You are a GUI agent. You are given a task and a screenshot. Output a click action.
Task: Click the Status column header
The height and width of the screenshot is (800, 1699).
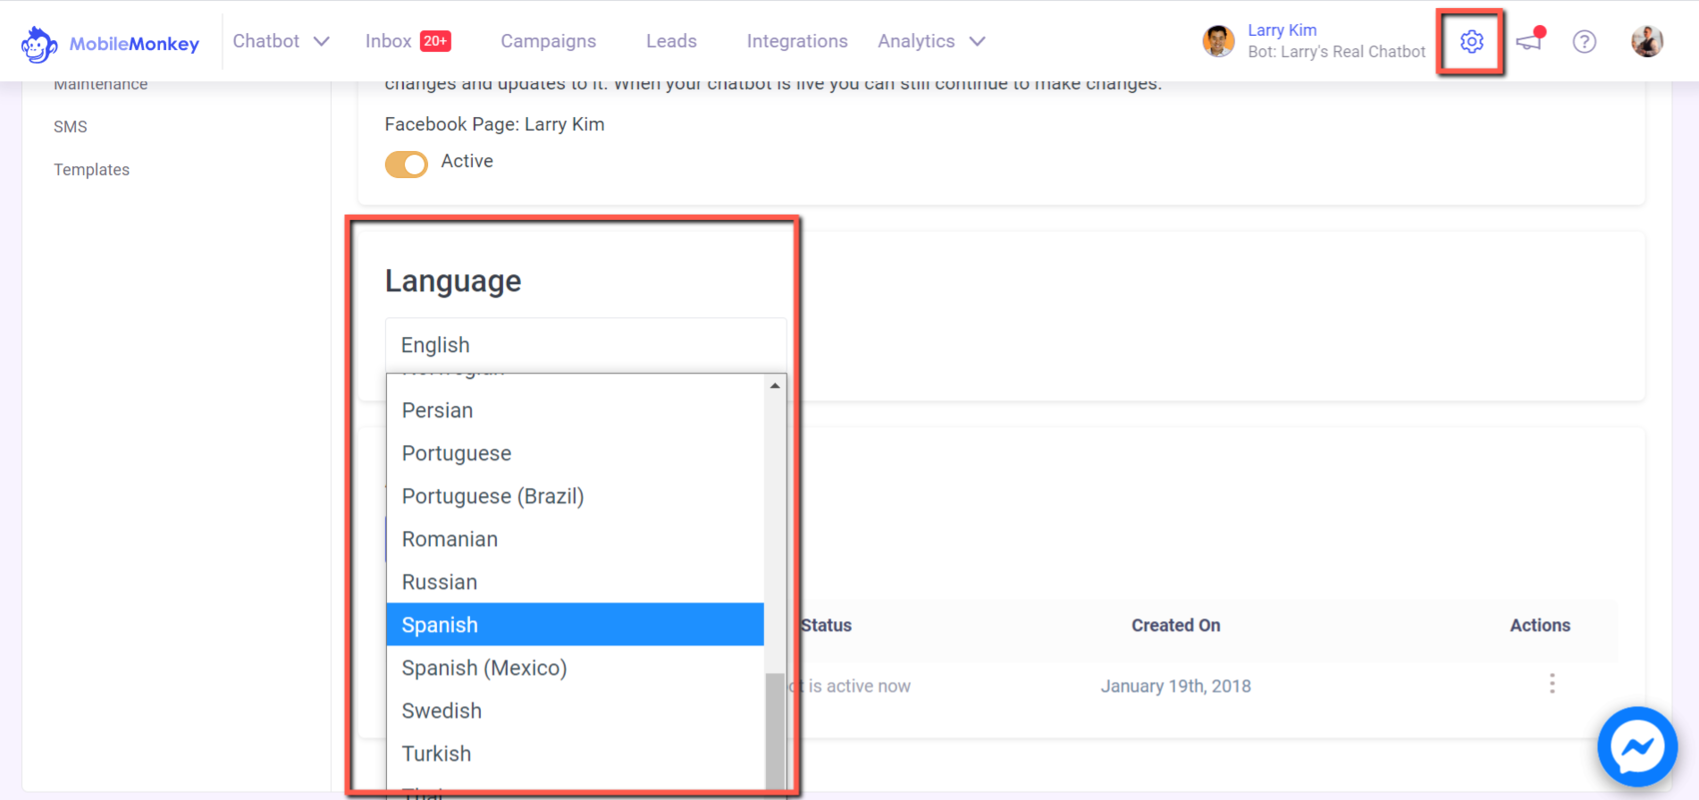pyautogui.click(x=826, y=625)
